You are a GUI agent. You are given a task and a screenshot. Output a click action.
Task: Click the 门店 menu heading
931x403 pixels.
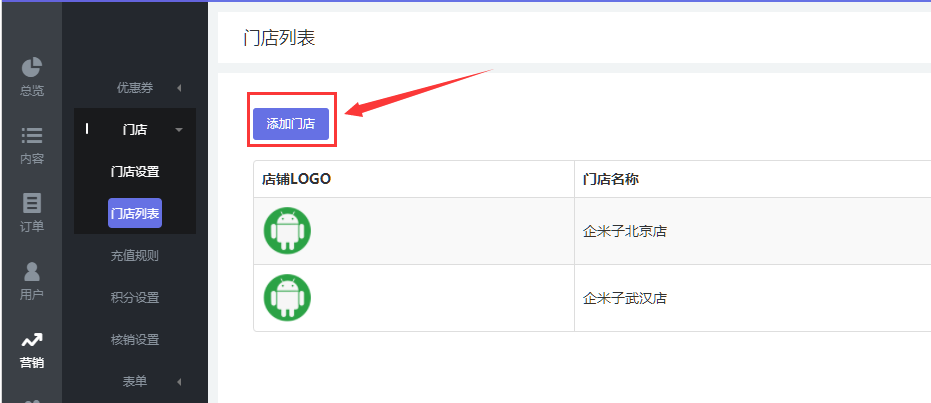[135, 129]
